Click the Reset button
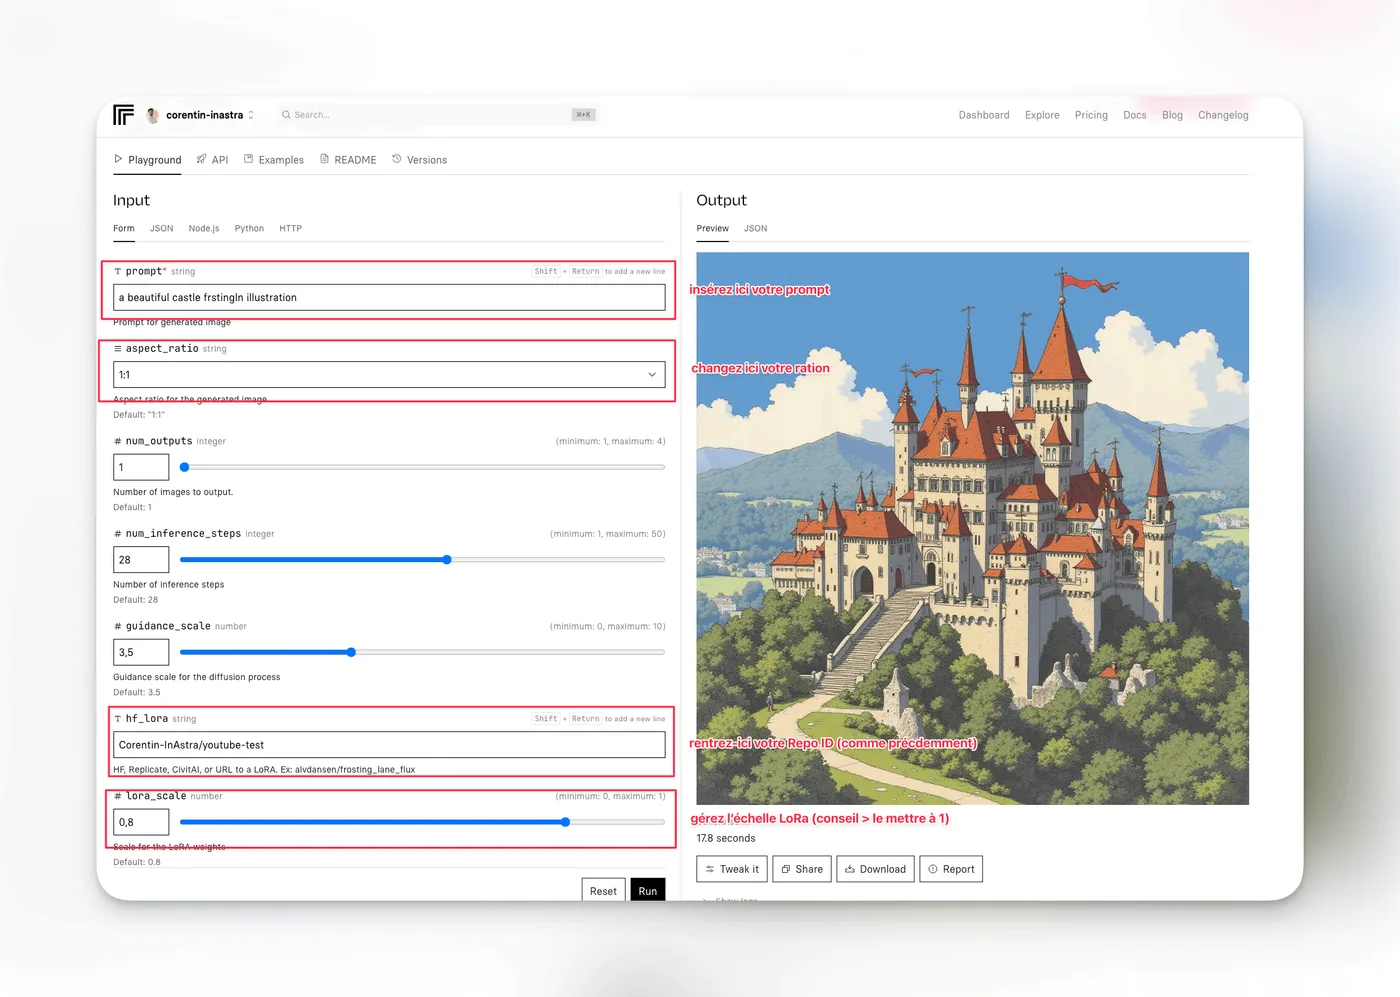Image resolution: width=1400 pixels, height=997 pixels. click(x=603, y=890)
